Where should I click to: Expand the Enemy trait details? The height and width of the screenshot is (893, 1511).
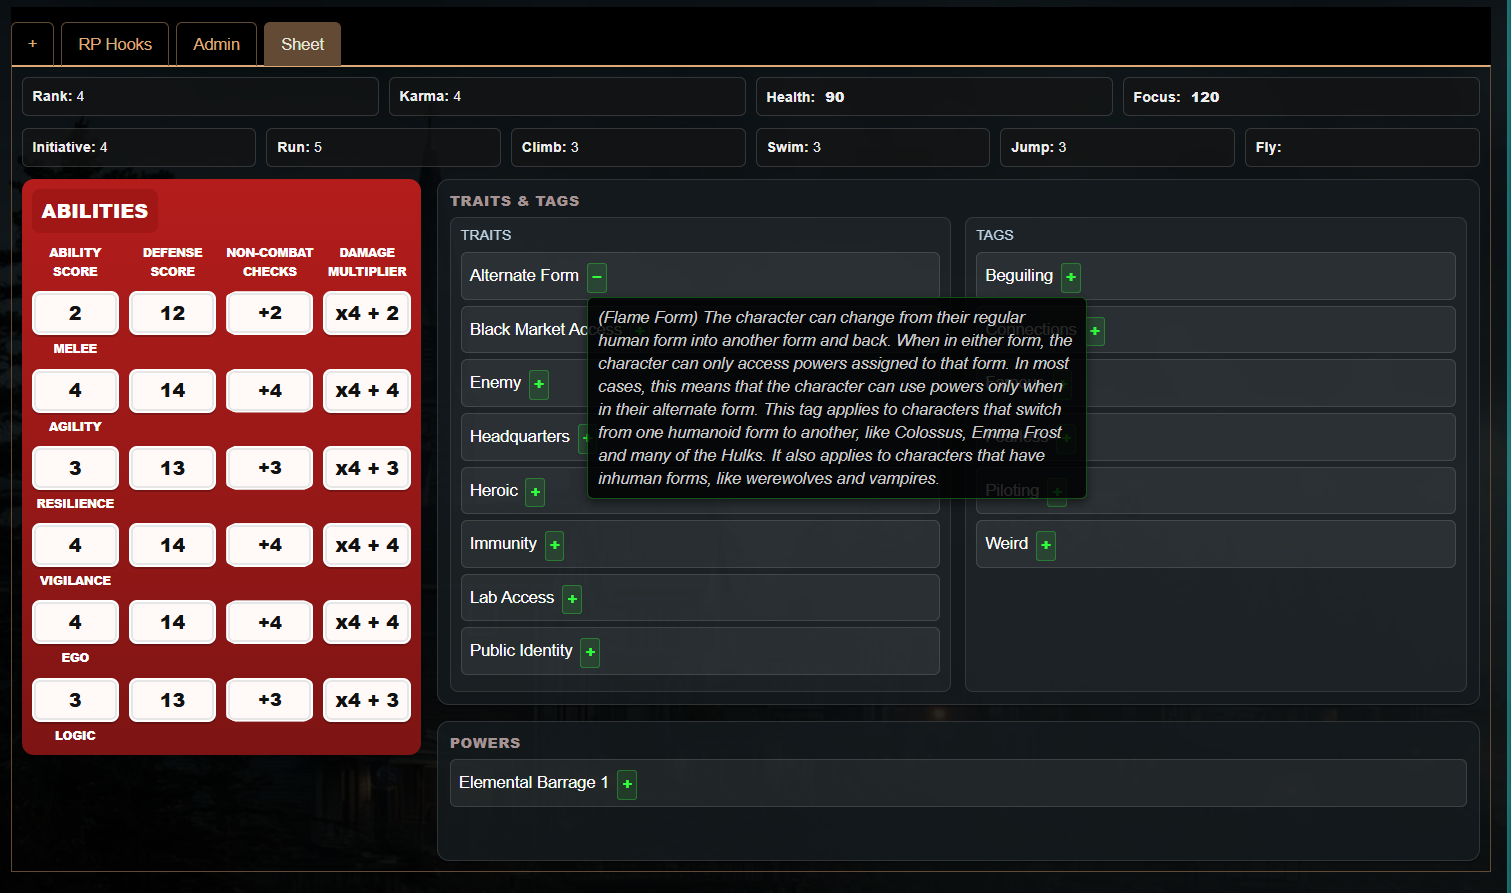tap(539, 384)
